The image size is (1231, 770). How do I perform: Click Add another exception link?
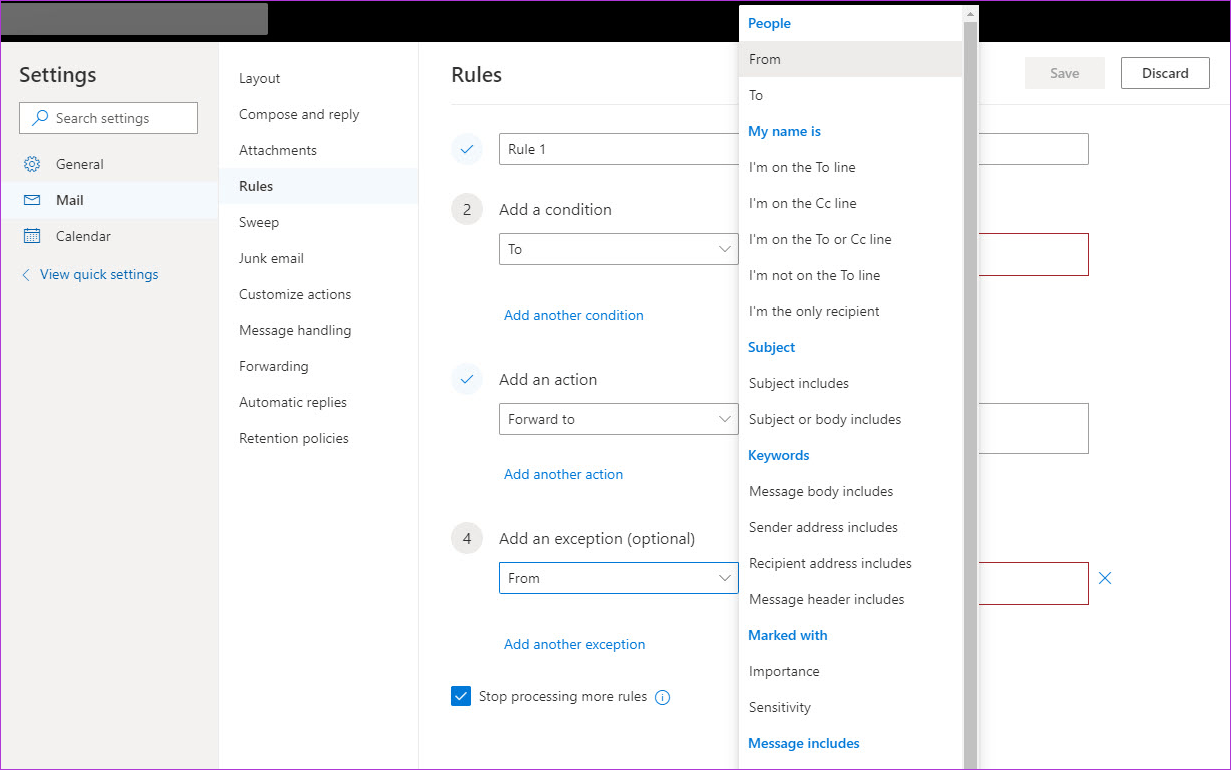tap(574, 644)
